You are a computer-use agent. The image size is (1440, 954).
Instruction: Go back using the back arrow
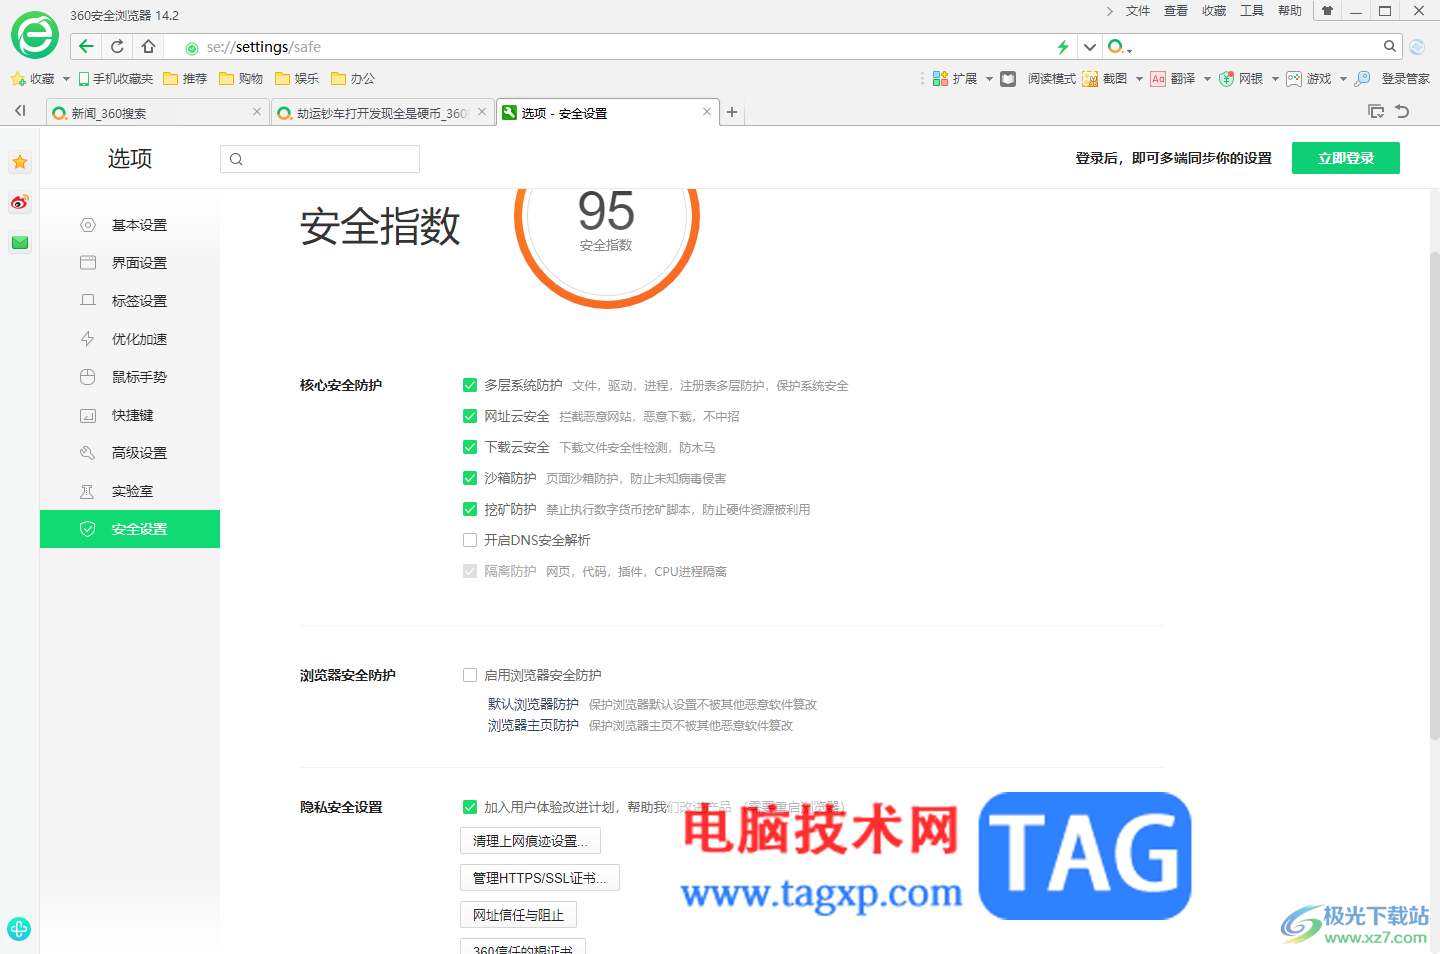pos(86,46)
